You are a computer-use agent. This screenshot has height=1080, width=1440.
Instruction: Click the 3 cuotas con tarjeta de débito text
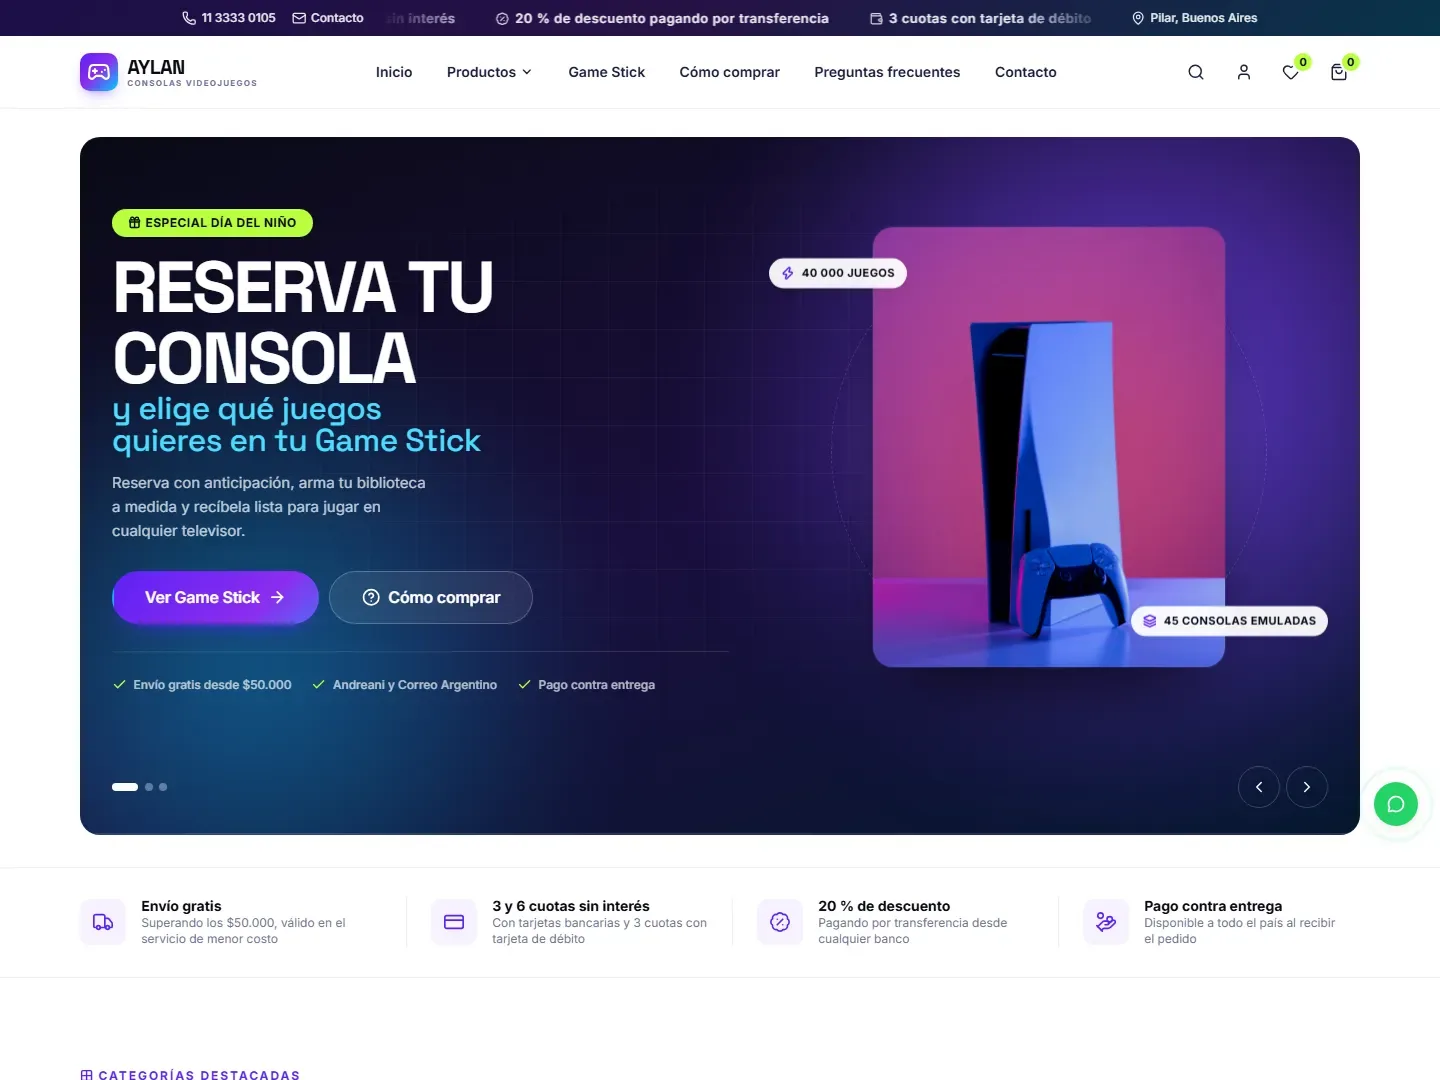click(990, 18)
